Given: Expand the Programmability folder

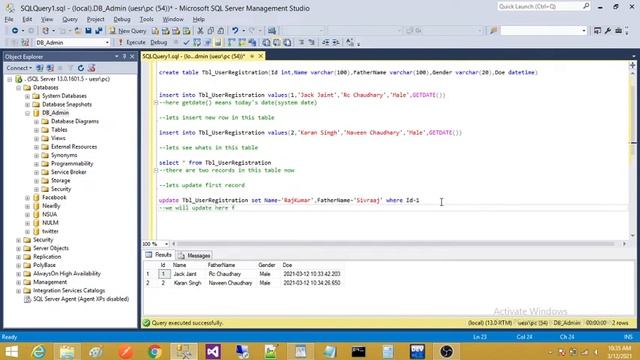Looking at the screenshot, I should click(x=36, y=164).
